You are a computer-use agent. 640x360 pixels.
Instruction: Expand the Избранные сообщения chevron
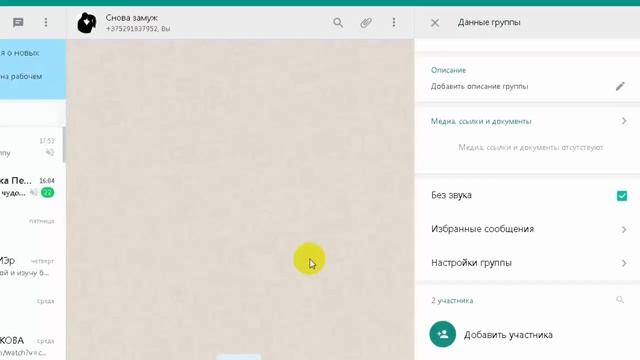[x=624, y=229]
